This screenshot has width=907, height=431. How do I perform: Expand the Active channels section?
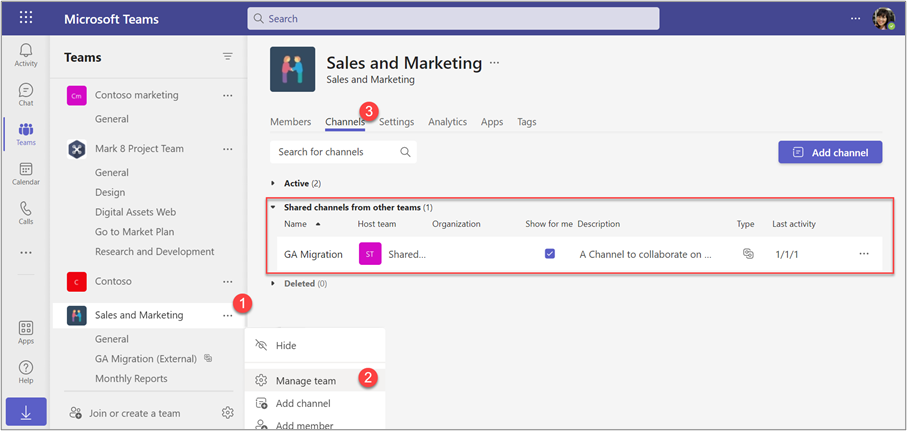click(x=275, y=184)
